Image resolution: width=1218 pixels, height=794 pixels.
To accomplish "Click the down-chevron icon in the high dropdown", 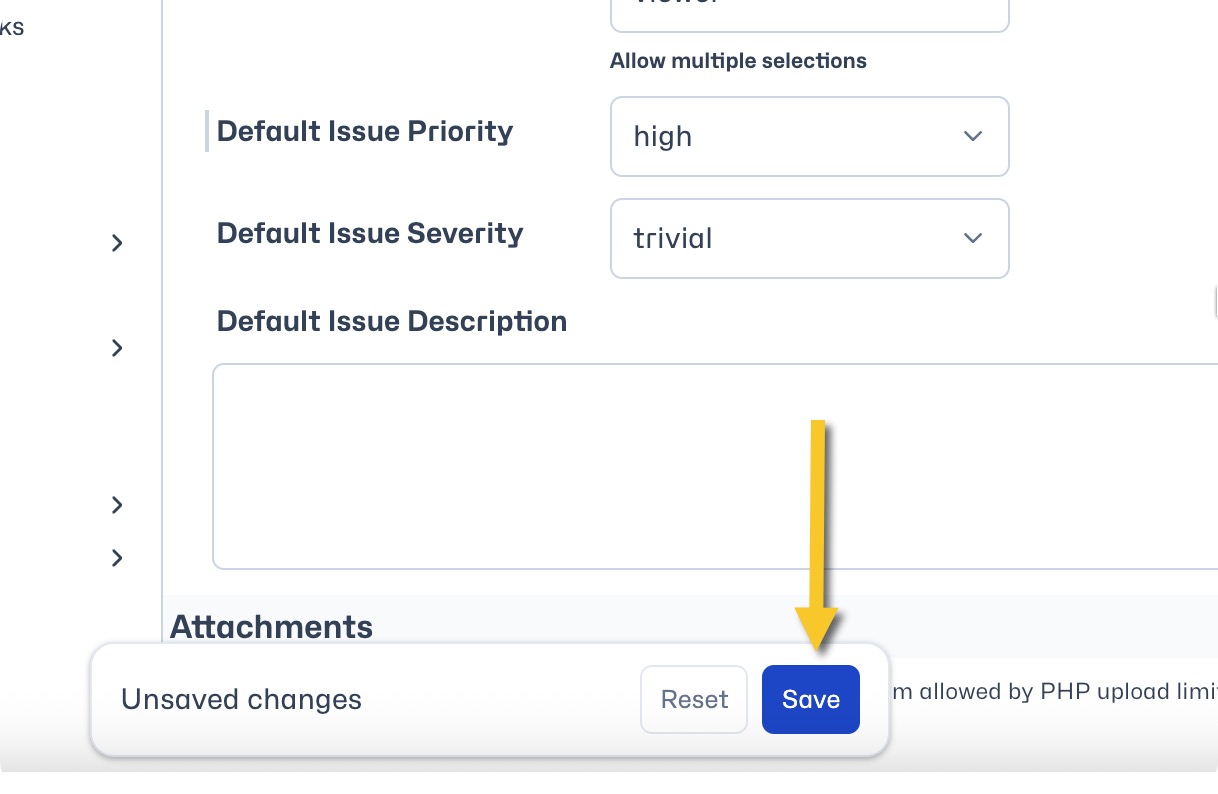I will coord(972,136).
